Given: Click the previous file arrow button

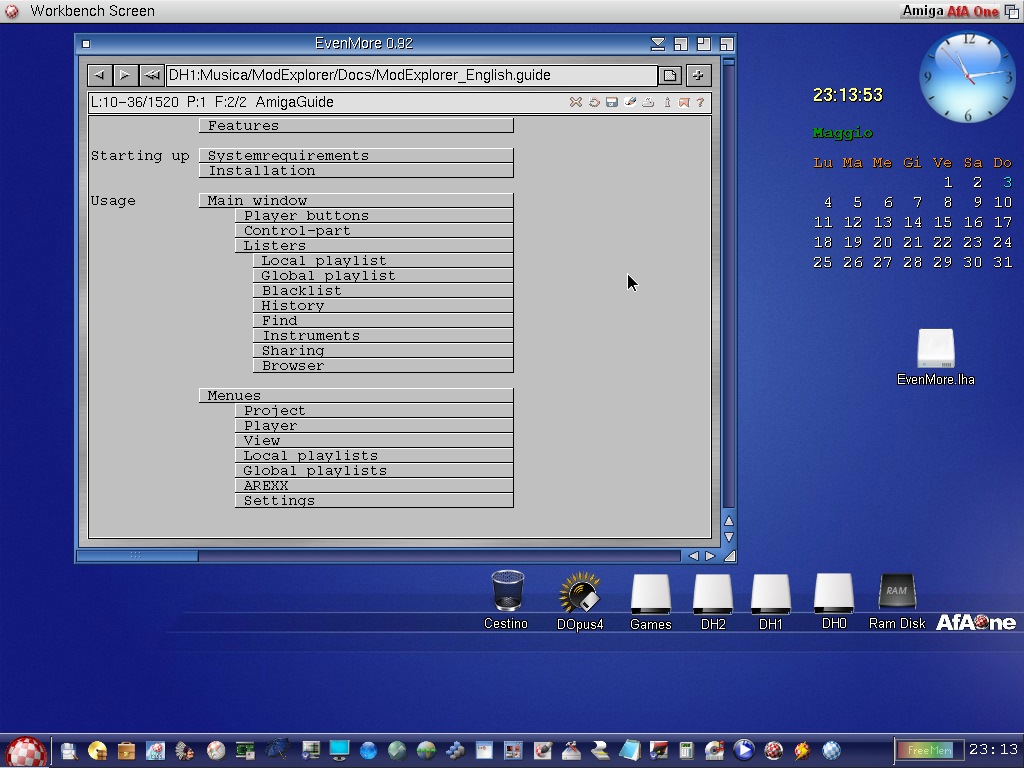Looking at the screenshot, I should [x=99, y=75].
